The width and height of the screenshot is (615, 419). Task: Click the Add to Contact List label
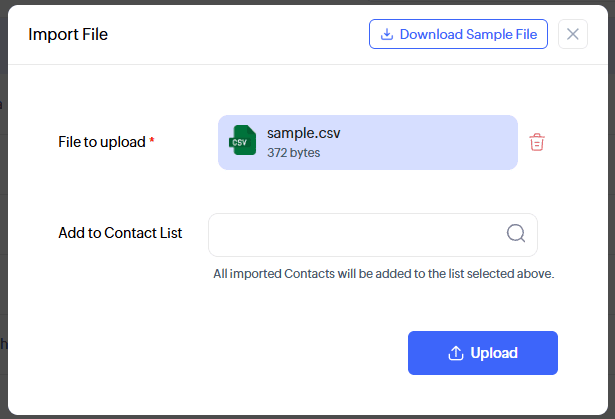[x=120, y=233]
